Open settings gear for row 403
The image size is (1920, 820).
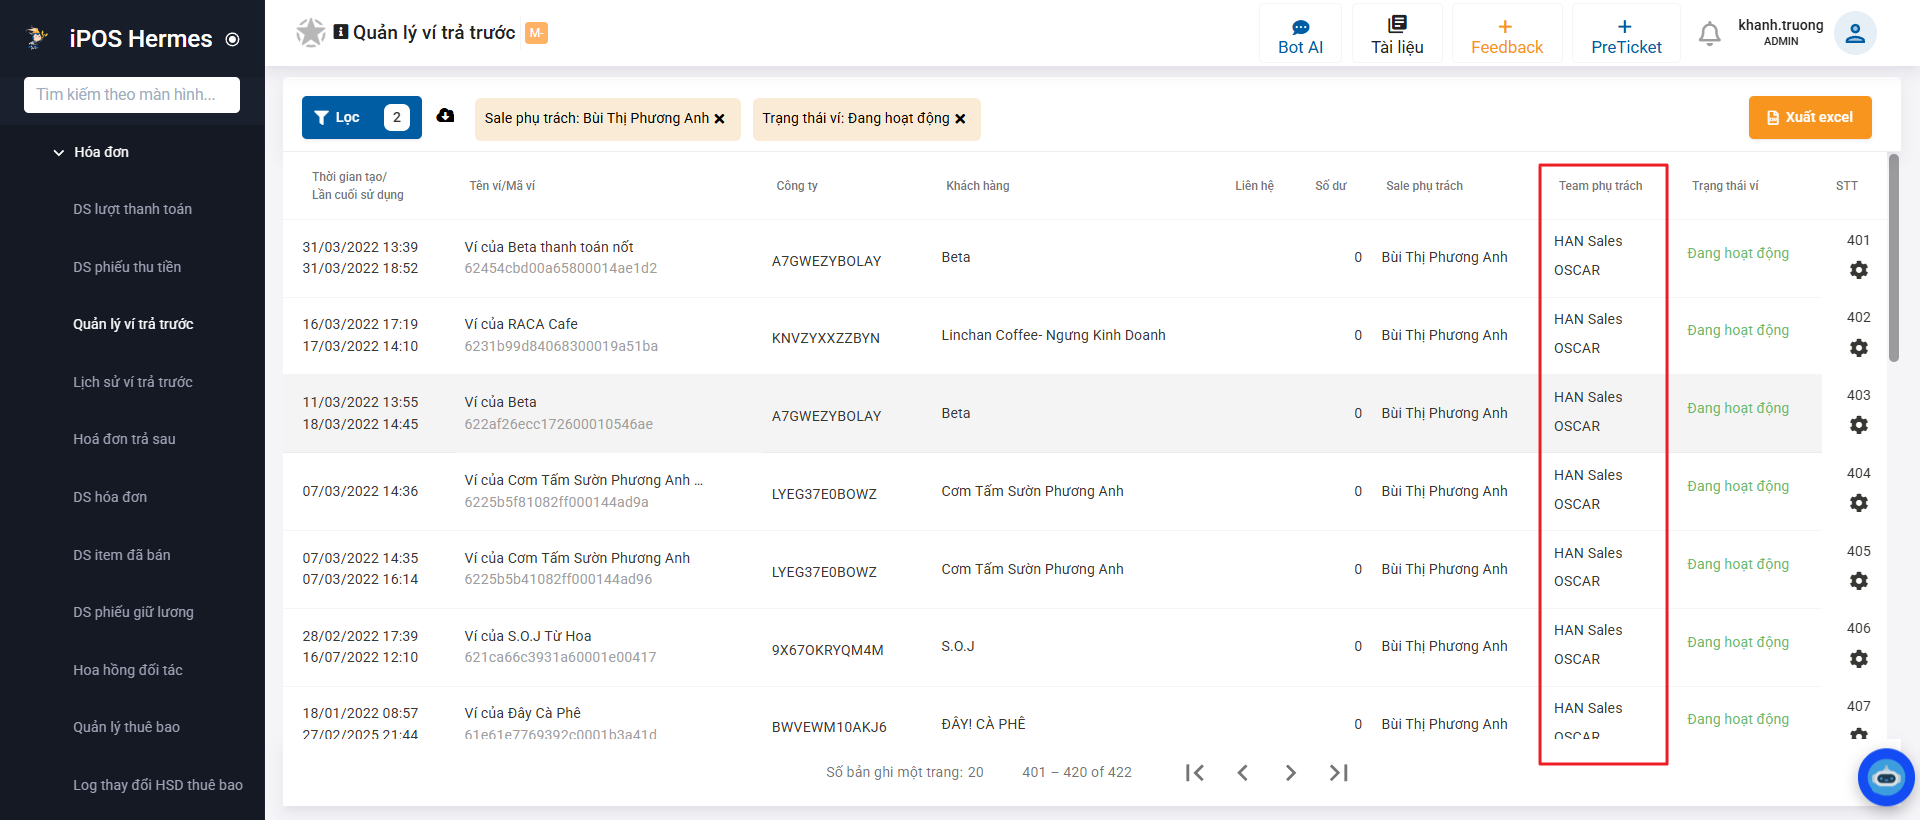click(1858, 425)
